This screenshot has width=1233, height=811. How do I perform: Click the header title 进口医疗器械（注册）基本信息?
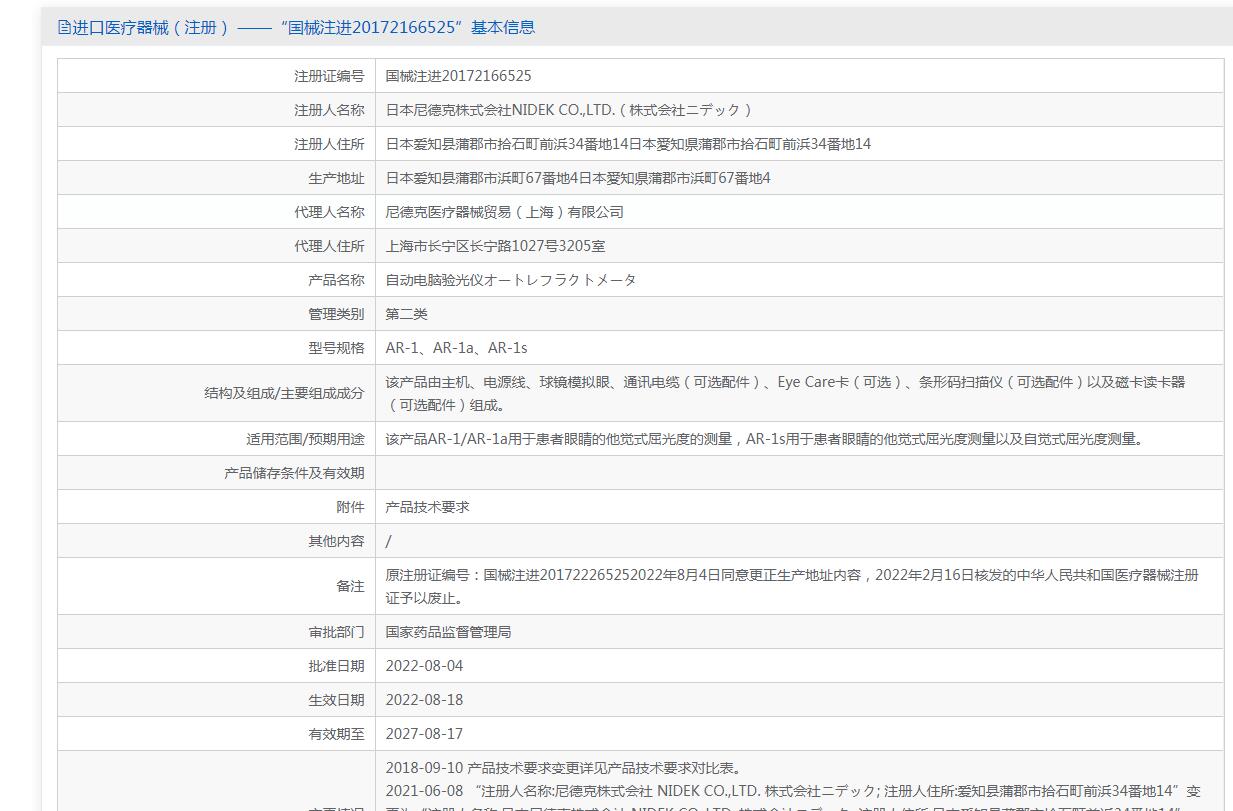[x=304, y=27]
